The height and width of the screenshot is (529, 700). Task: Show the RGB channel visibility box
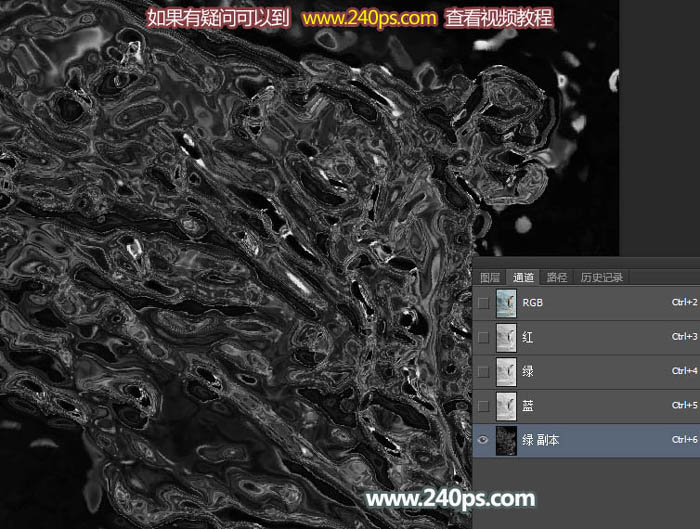pos(483,303)
